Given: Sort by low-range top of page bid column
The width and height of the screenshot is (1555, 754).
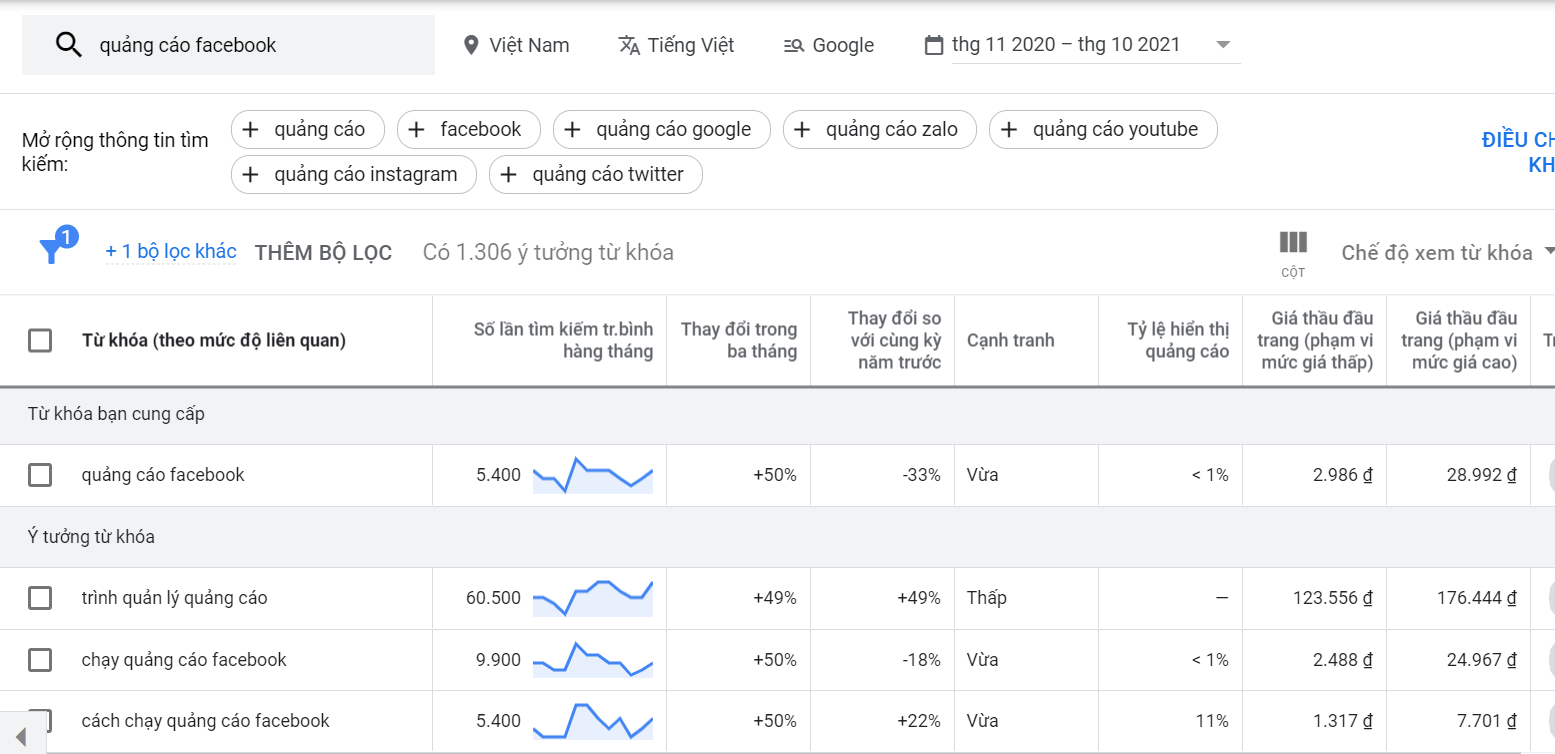Looking at the screenshot, I should [x=1315, y=340].
